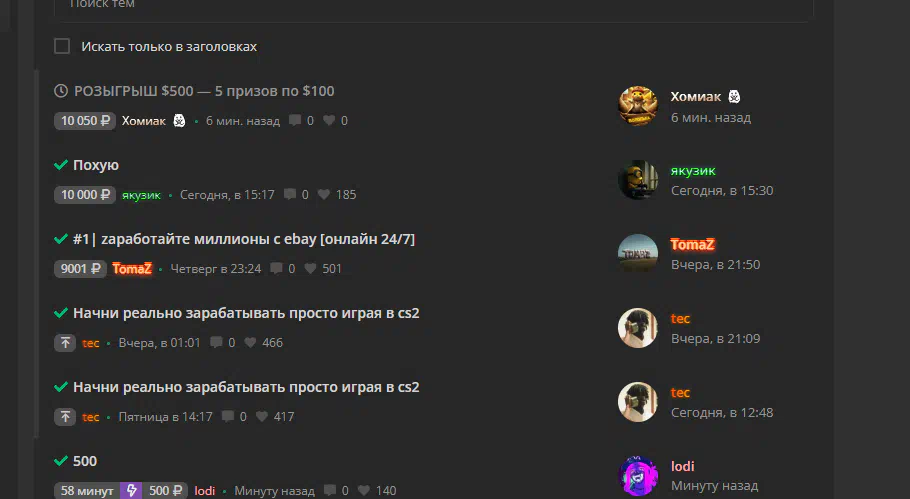Click the comments icon in TomaZ thread row
Viewport: 910px width, 499px height.
point(277,268)
